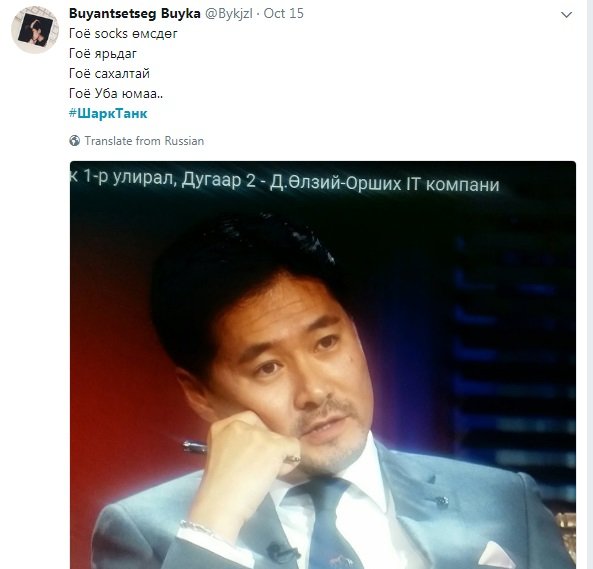Open Buyantsetseg Buyka's profile avatar
This screenshot has width=593, height=569.
[35, 30]
